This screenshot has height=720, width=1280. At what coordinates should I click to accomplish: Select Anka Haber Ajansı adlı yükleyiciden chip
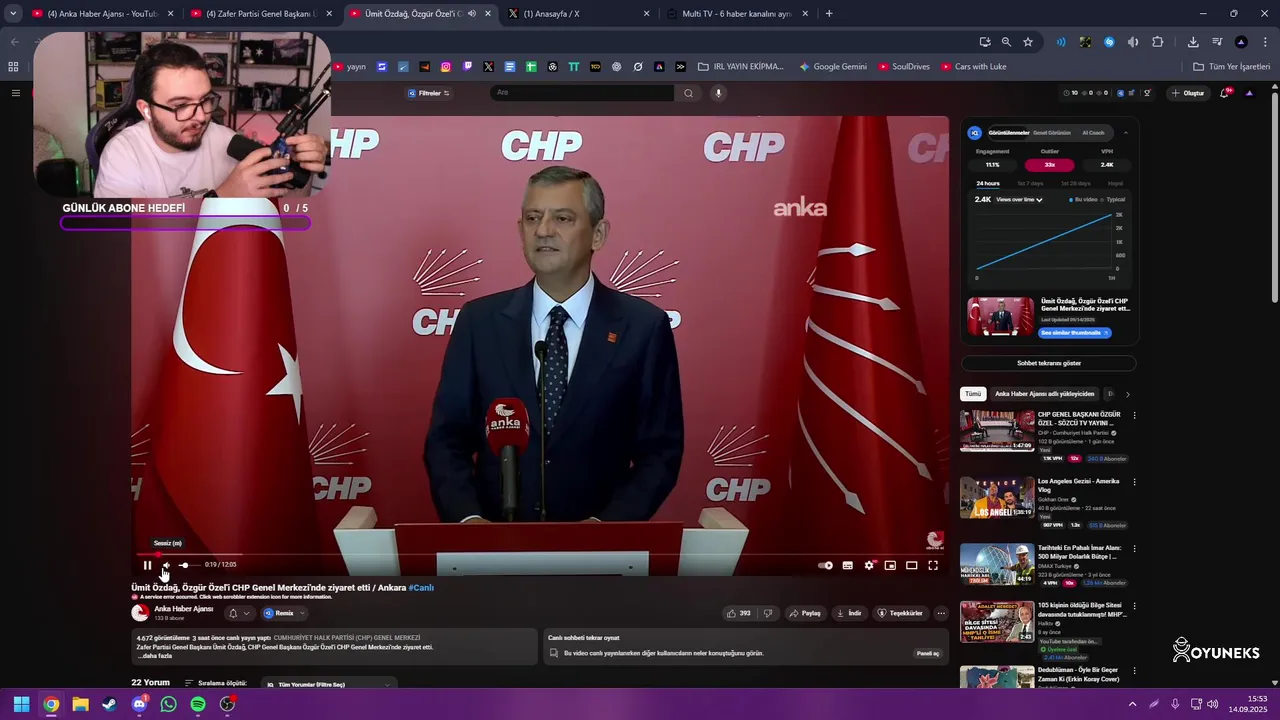tap(1044, 394)
